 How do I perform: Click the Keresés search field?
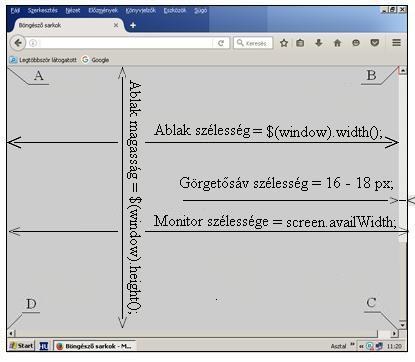pos(253,43)
